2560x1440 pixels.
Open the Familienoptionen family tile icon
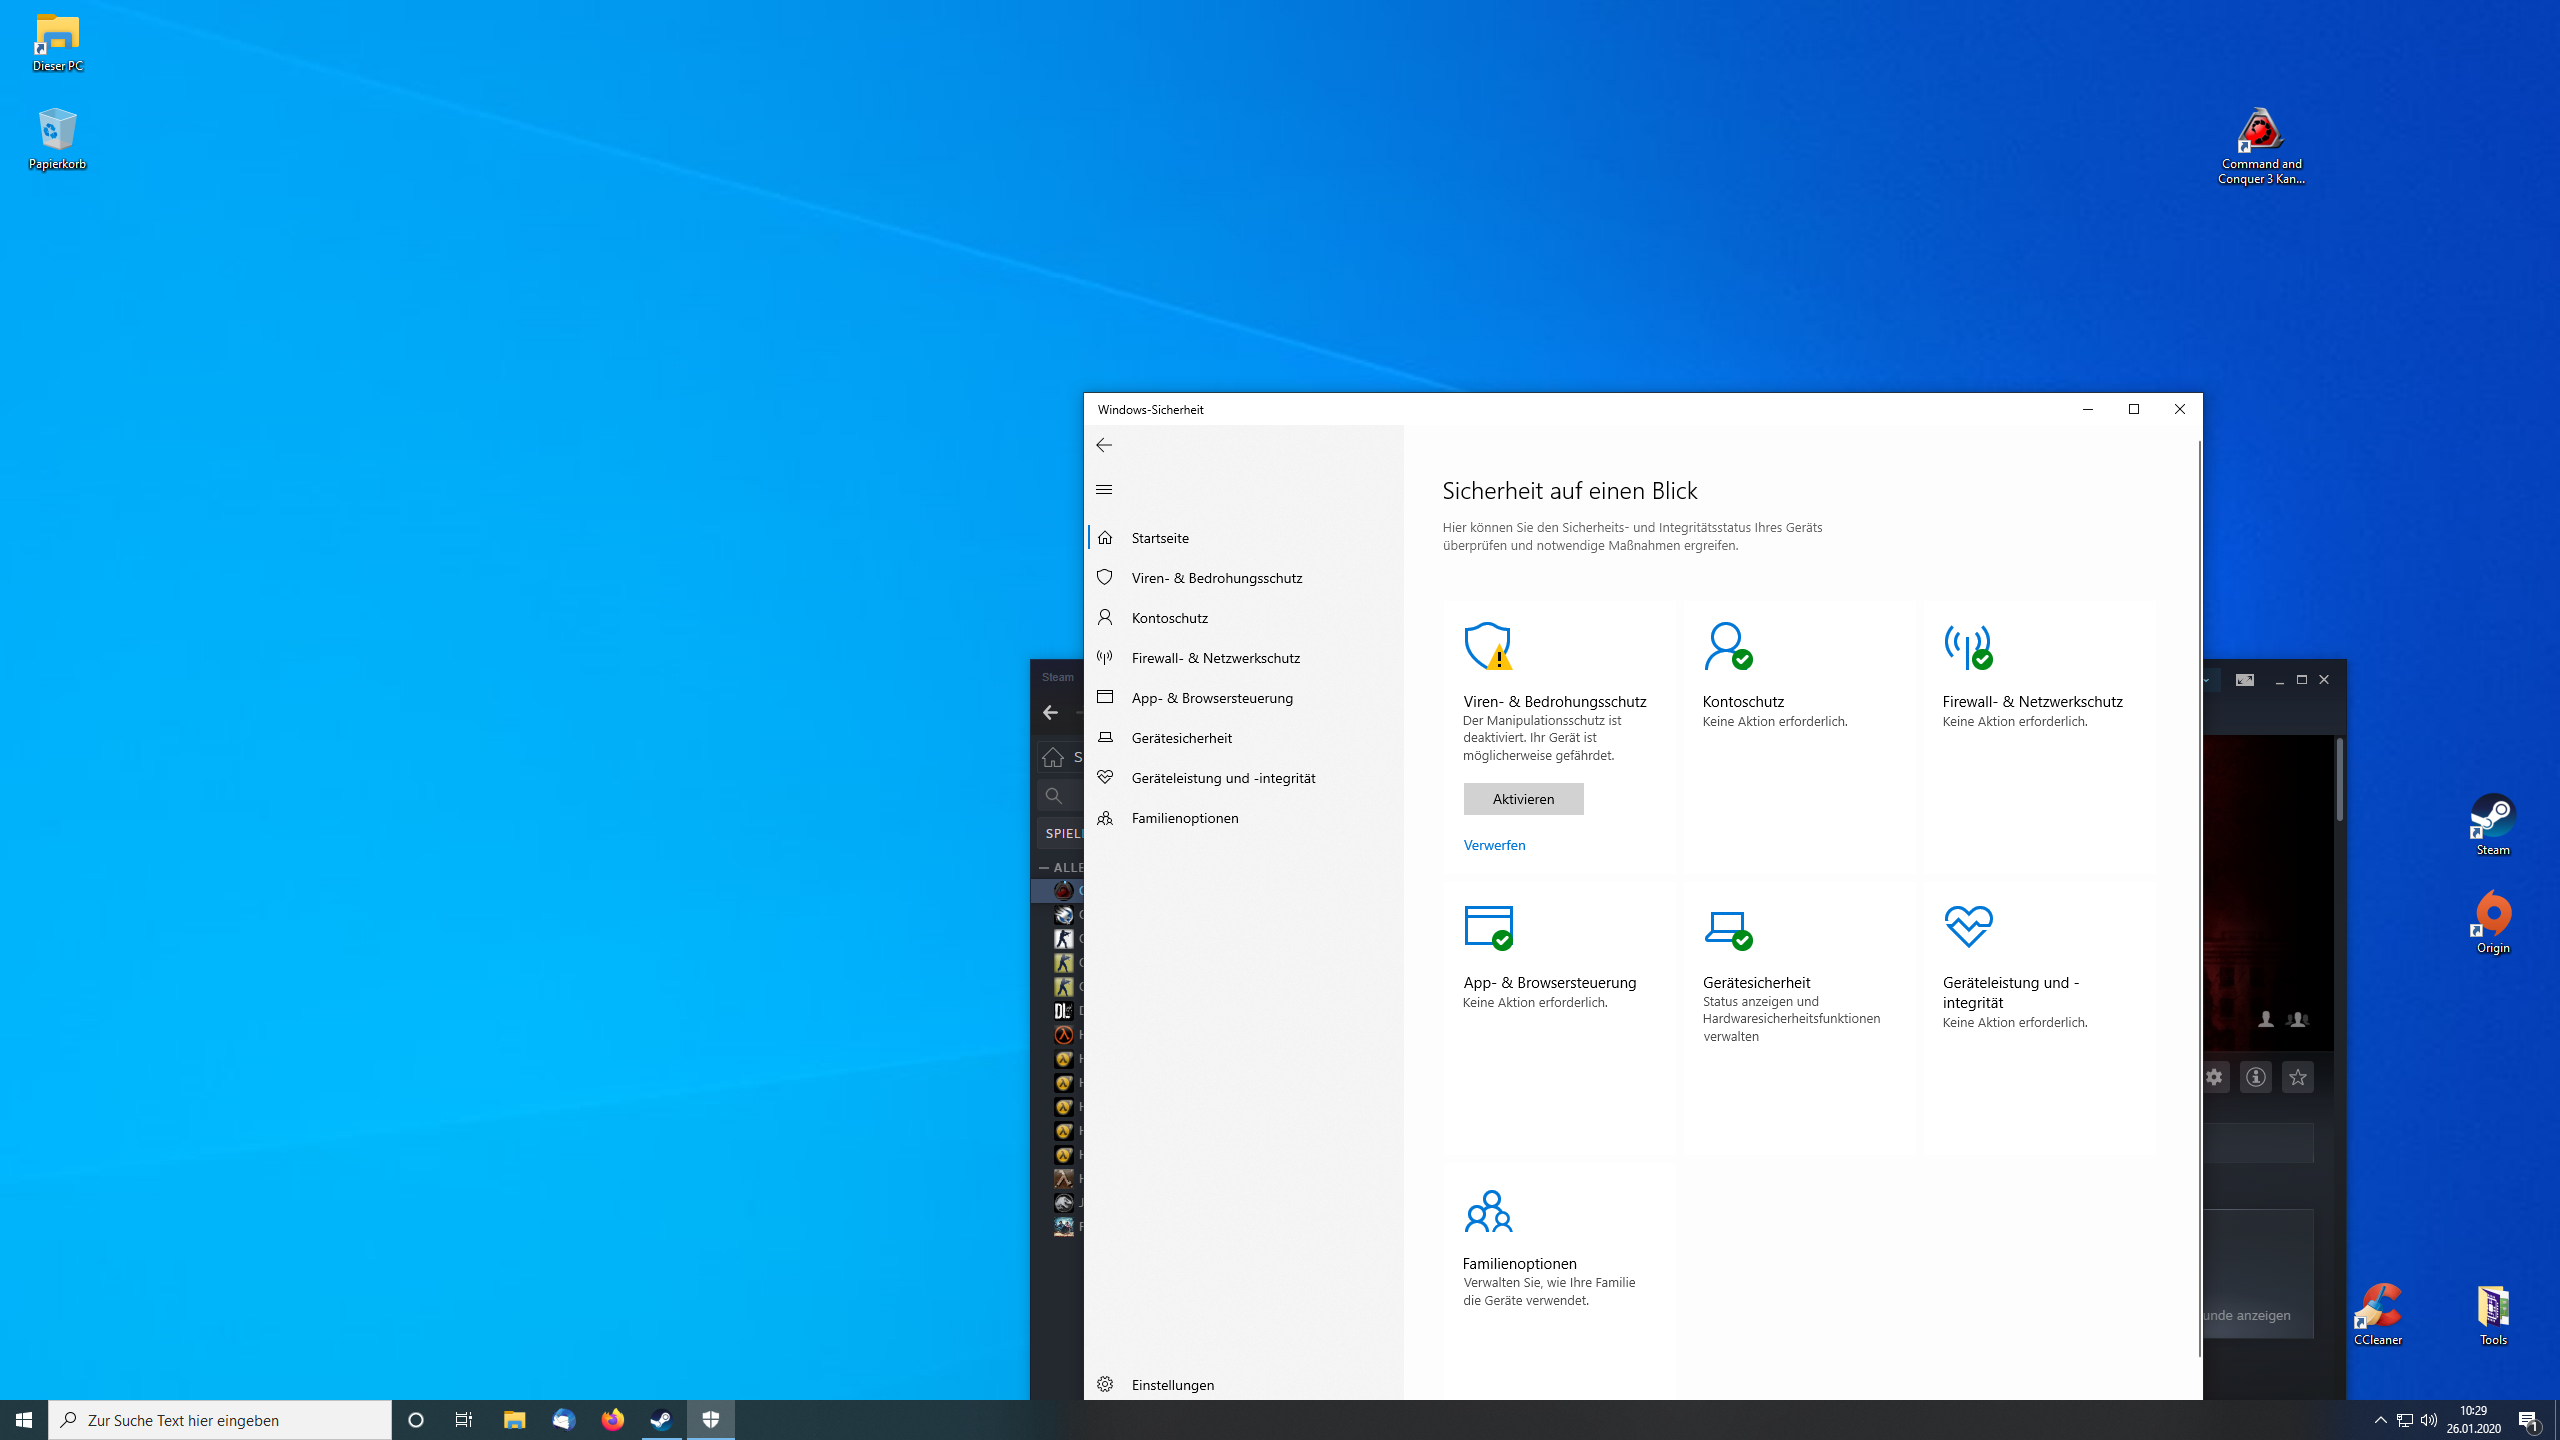(x=1487, y=1211)
